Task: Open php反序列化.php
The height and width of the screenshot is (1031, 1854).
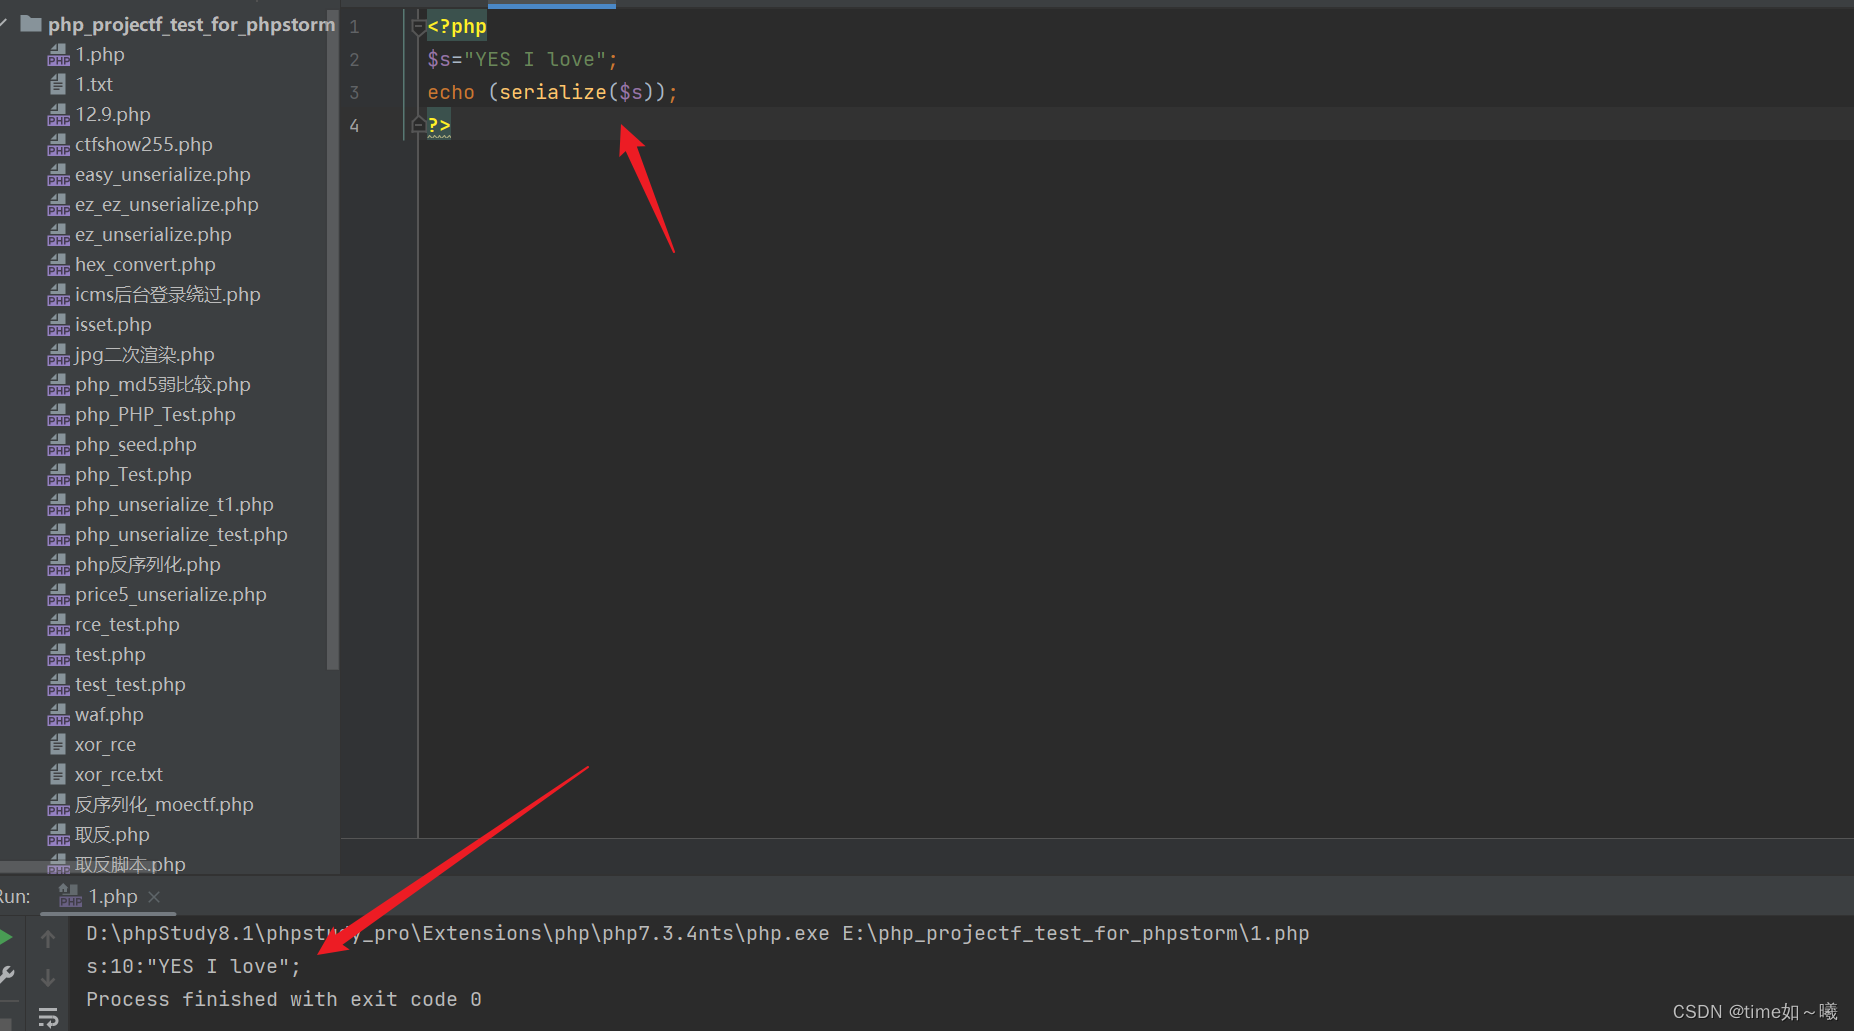Action: pos(147,565)
